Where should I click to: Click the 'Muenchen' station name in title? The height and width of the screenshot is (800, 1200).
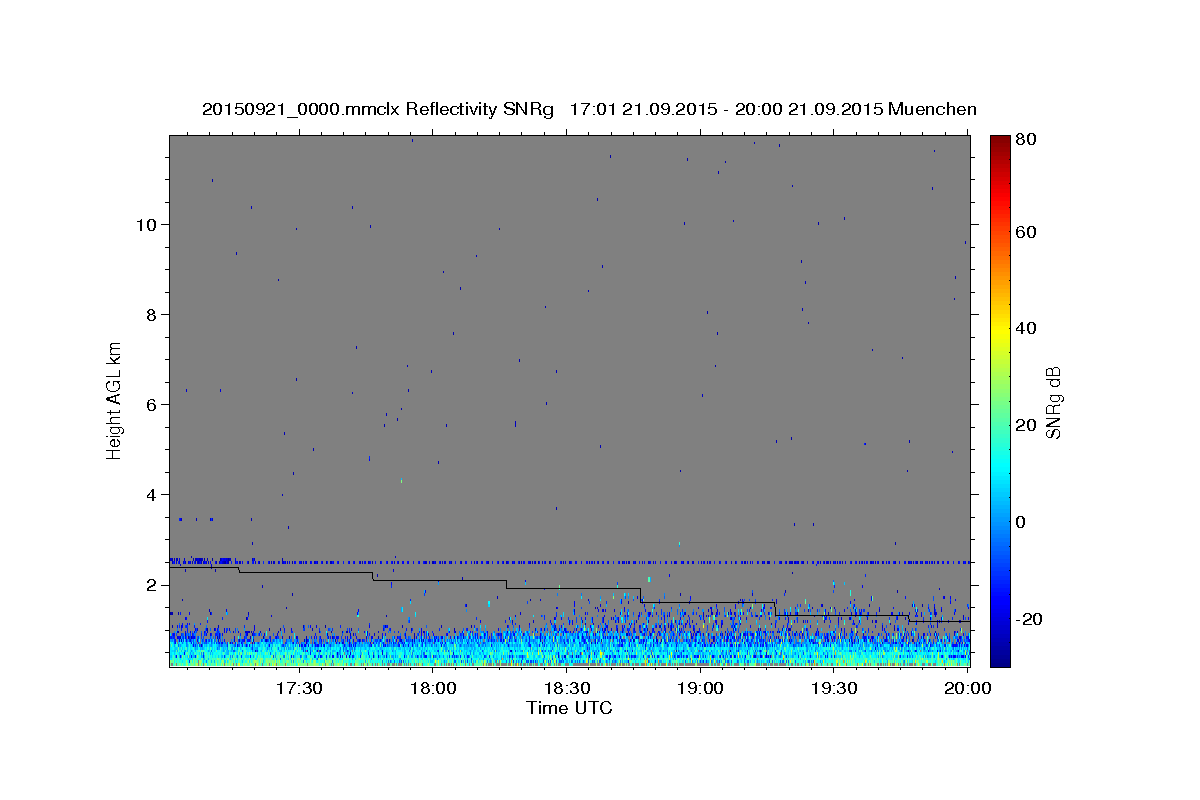pyautogui.click(x=932, y=109)
